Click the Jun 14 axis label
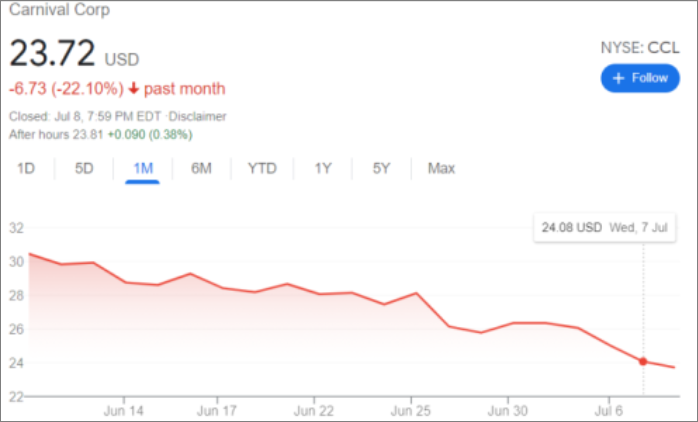Image resolution: width=698 pixels, height=422 pixels. [x=123, y=410]
